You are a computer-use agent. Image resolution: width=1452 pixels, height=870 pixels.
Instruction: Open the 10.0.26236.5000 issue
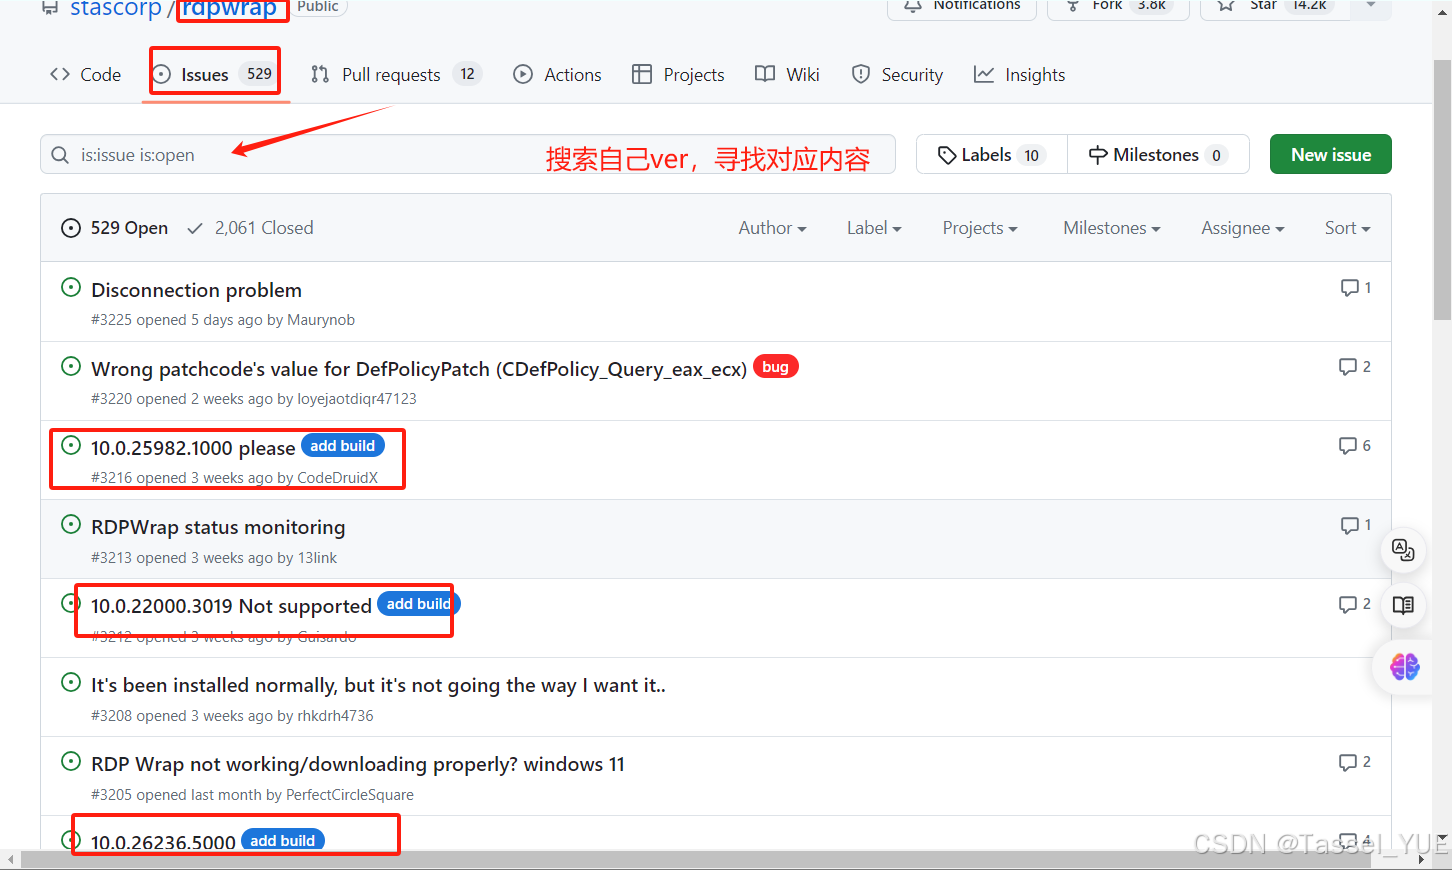(x=163, y=842)
